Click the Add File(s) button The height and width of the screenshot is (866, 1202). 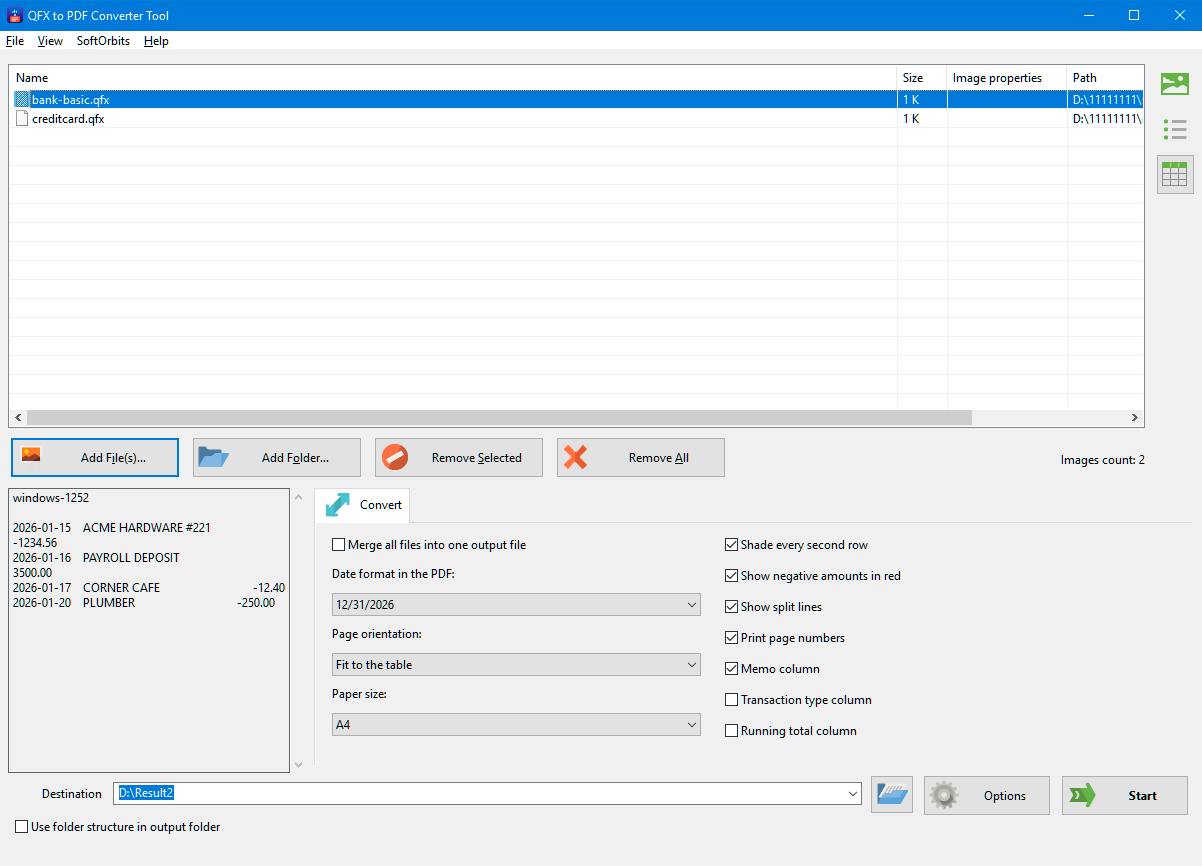[x=95, y=458]
